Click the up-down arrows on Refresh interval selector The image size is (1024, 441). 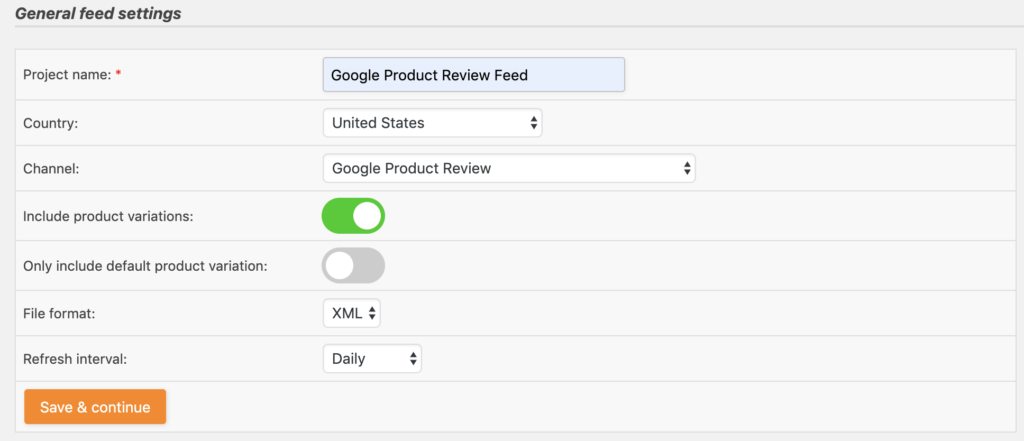(x=412, y=359)
